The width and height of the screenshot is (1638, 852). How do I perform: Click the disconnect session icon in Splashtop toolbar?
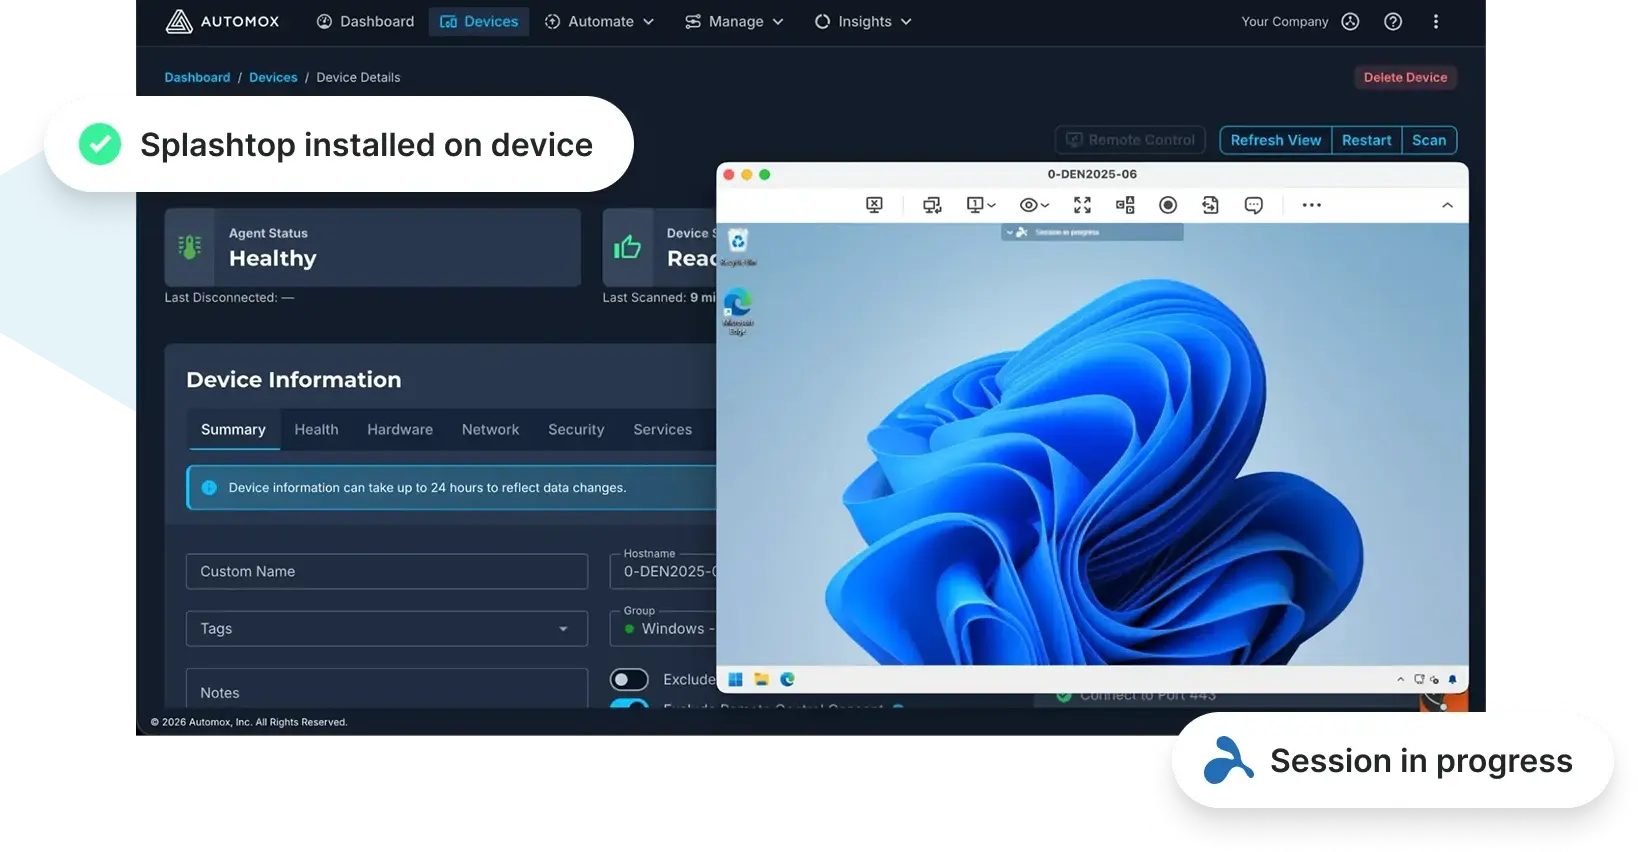pyautogui.click(x=874, y=205)
